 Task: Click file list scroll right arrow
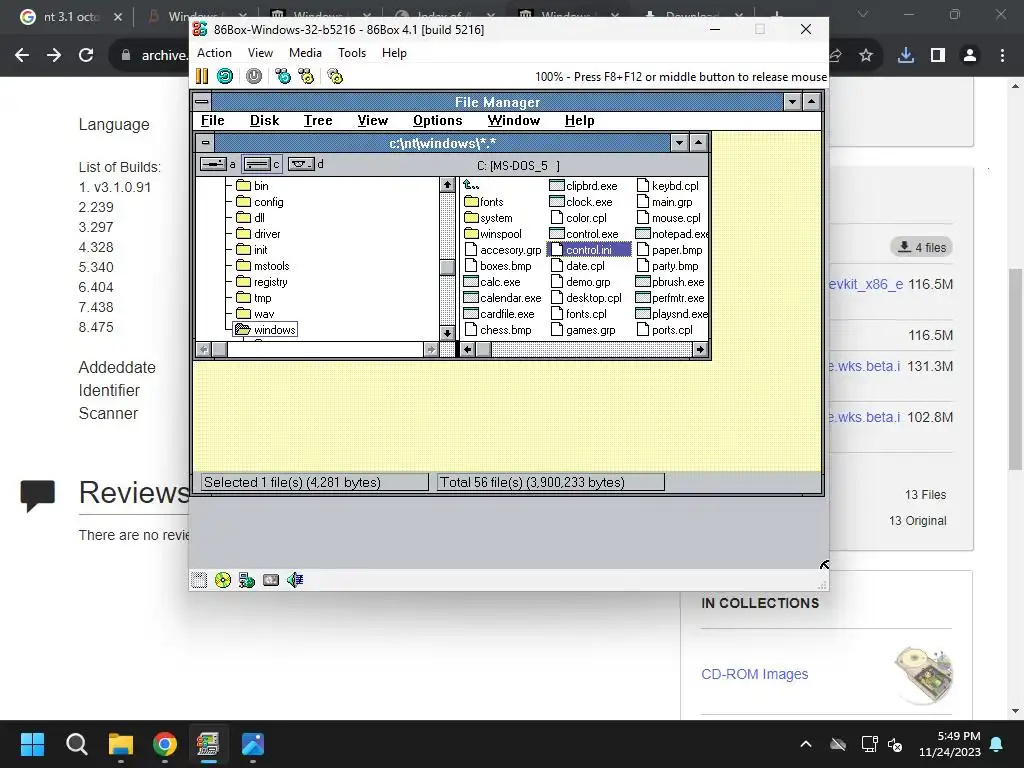pyautogui.click(x=700, y=349)
